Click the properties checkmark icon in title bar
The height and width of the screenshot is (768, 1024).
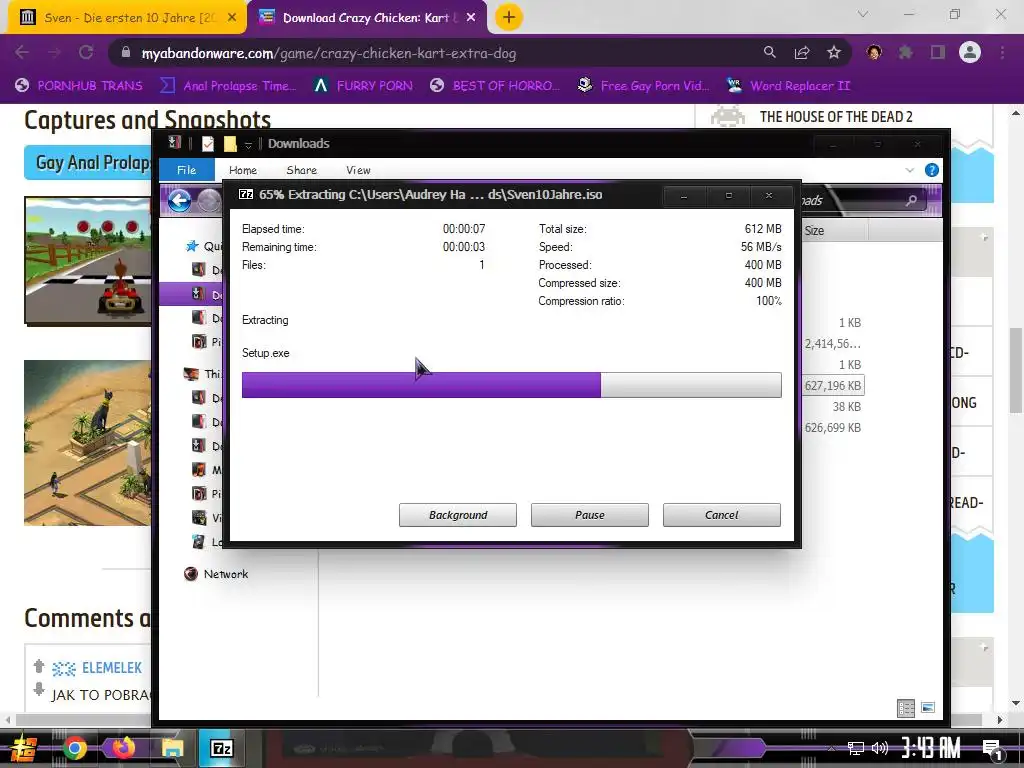[x=208, y=144]
